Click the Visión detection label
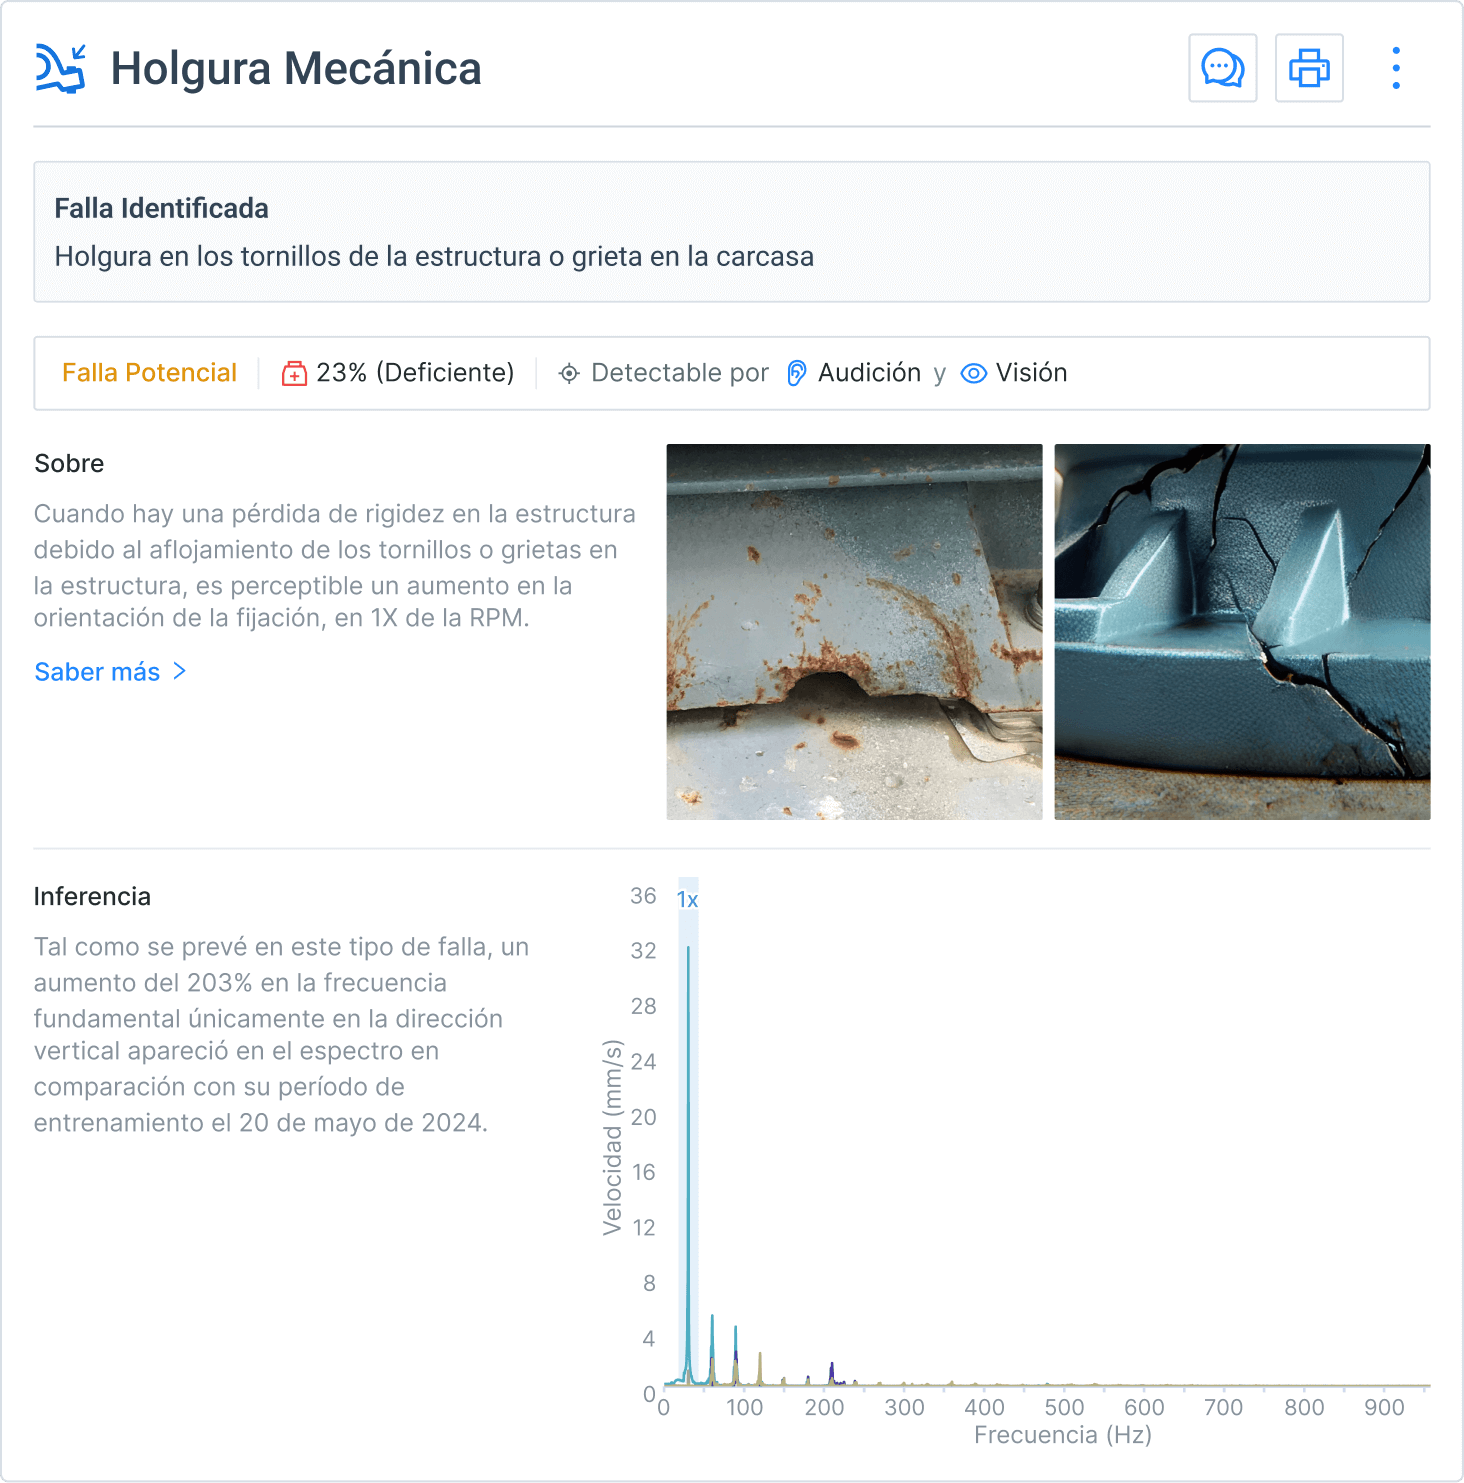 click(x=1031, y=373)
